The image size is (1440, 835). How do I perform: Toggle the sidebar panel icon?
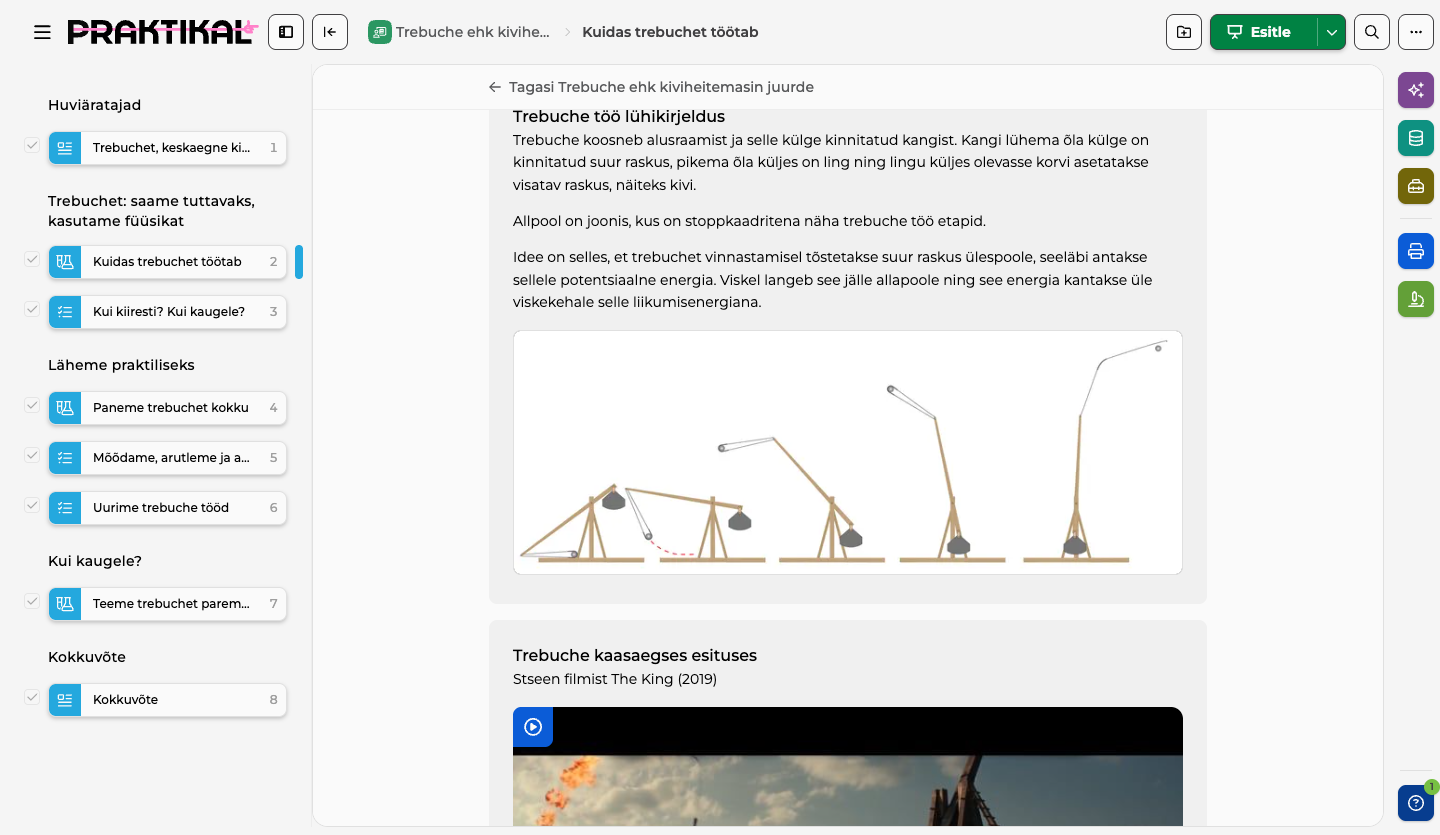[286, 32]
